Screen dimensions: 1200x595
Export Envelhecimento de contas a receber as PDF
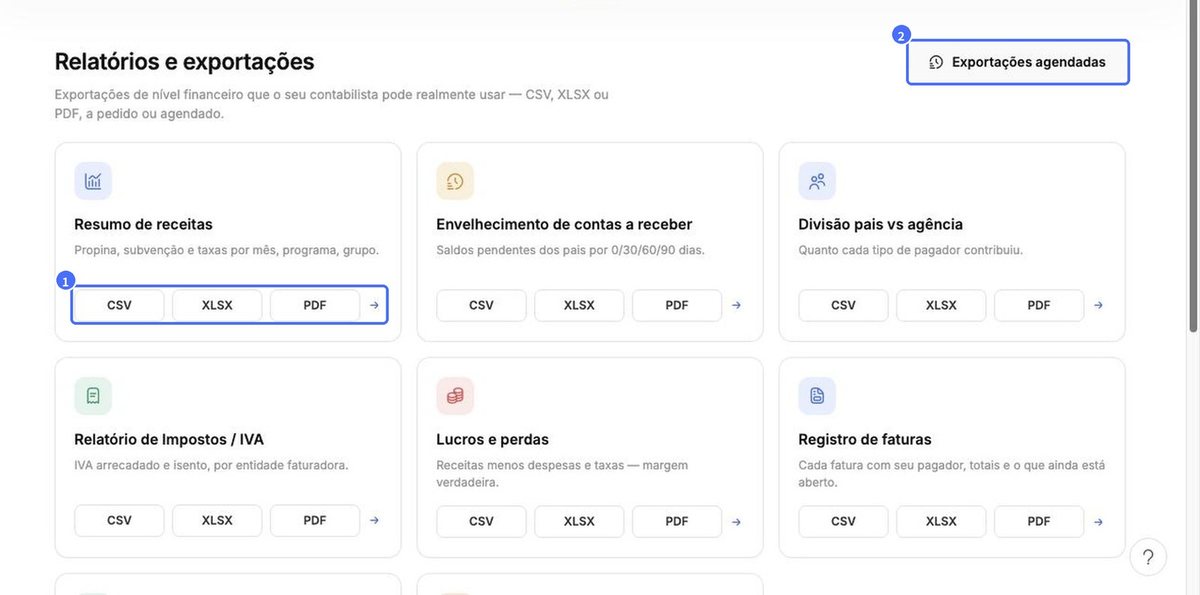pyautogui.click(x=677, y=305)
